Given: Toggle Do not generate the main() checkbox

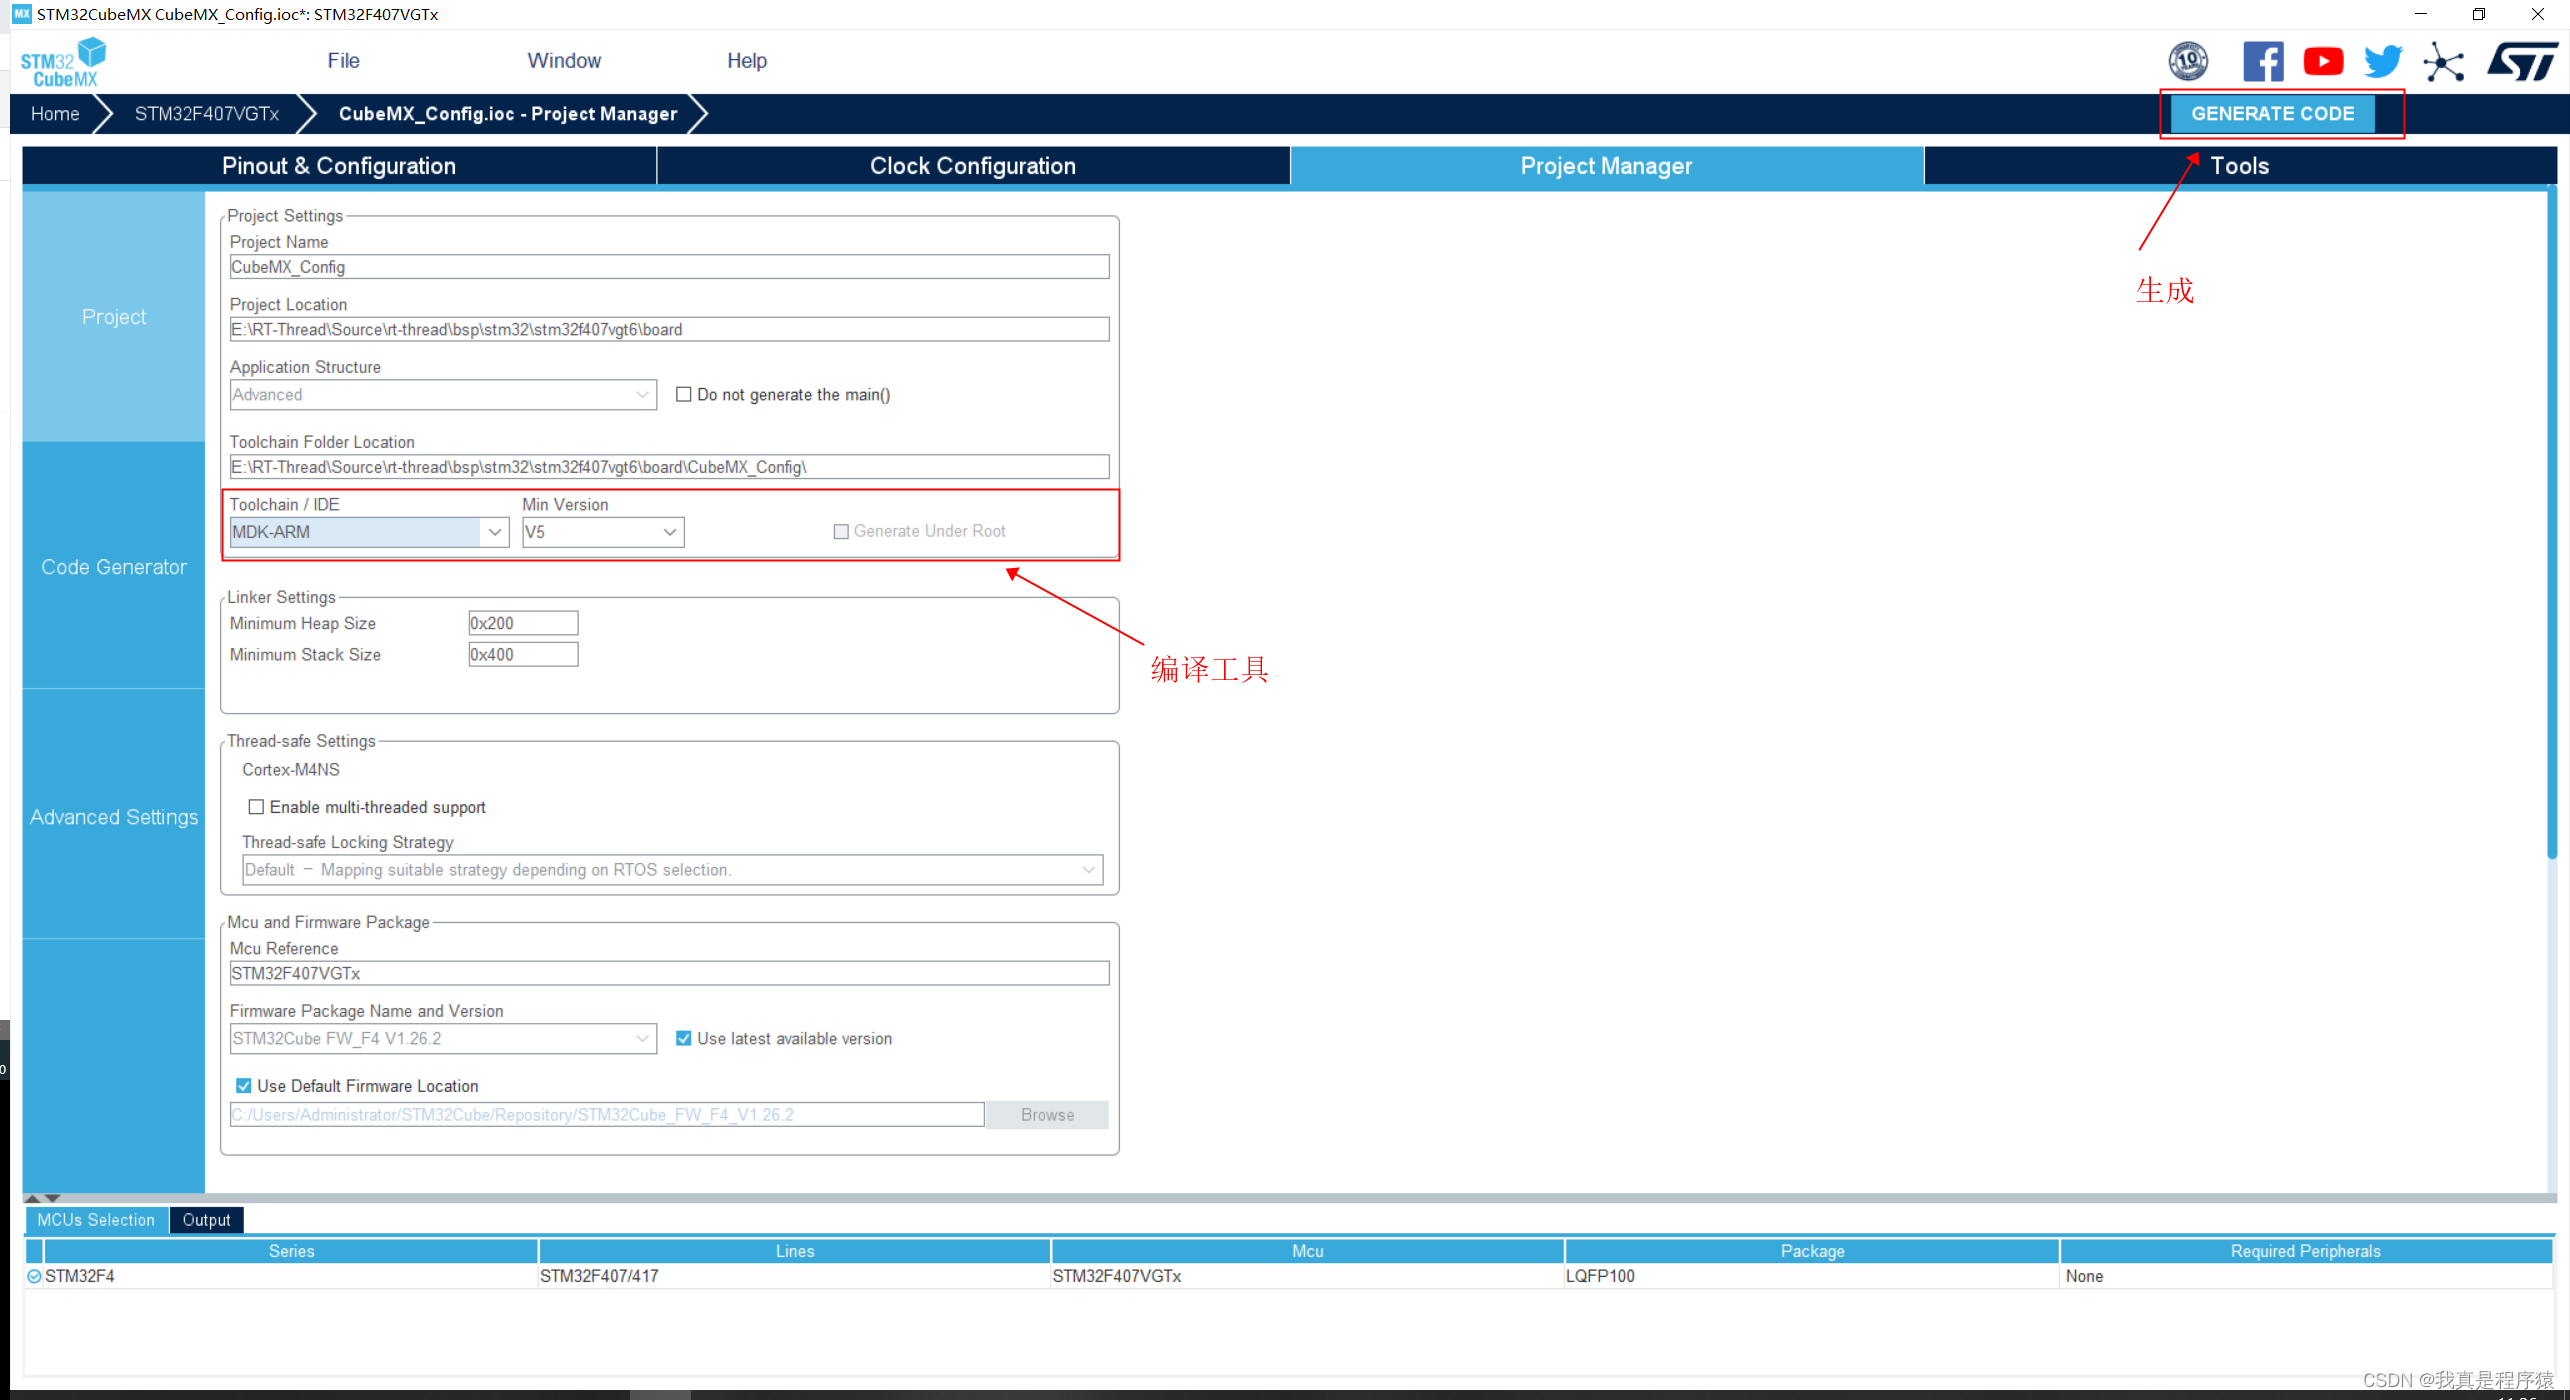Looking at the screenshot, I should point(684,395).
